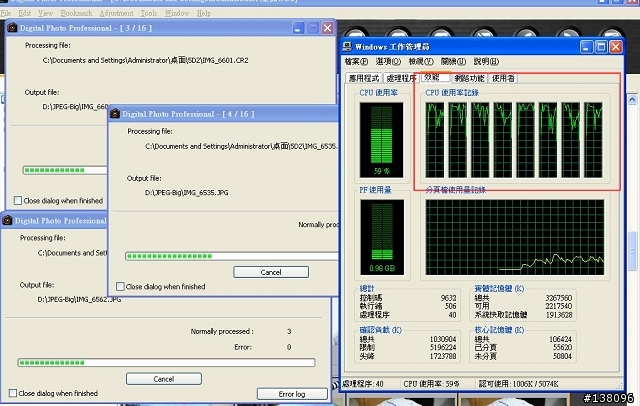Switch to the 應用程式 tab in Task Manager
640x406 pixels.
point(364,78)
